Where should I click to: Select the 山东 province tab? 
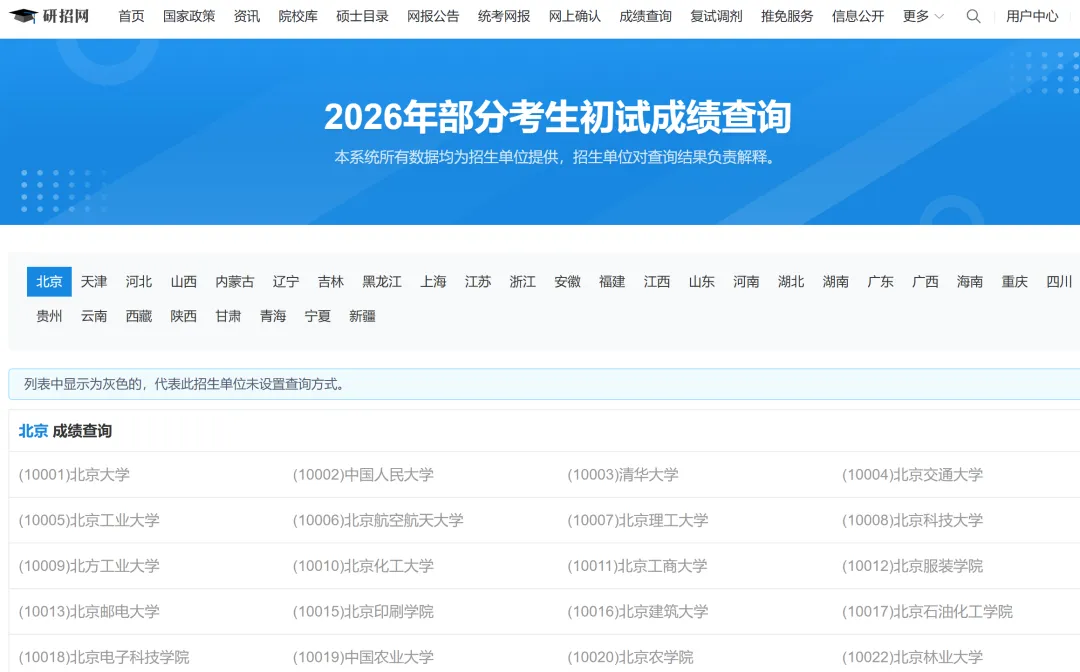coord(701,282)
